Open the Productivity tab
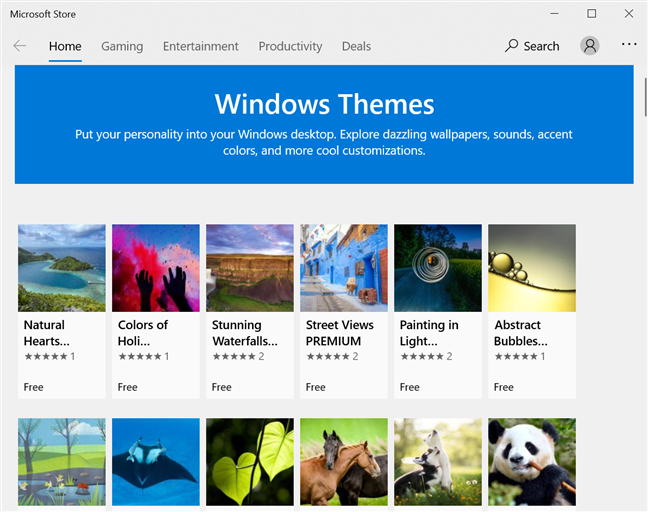The image size is (648, 512). coord(290,46)
